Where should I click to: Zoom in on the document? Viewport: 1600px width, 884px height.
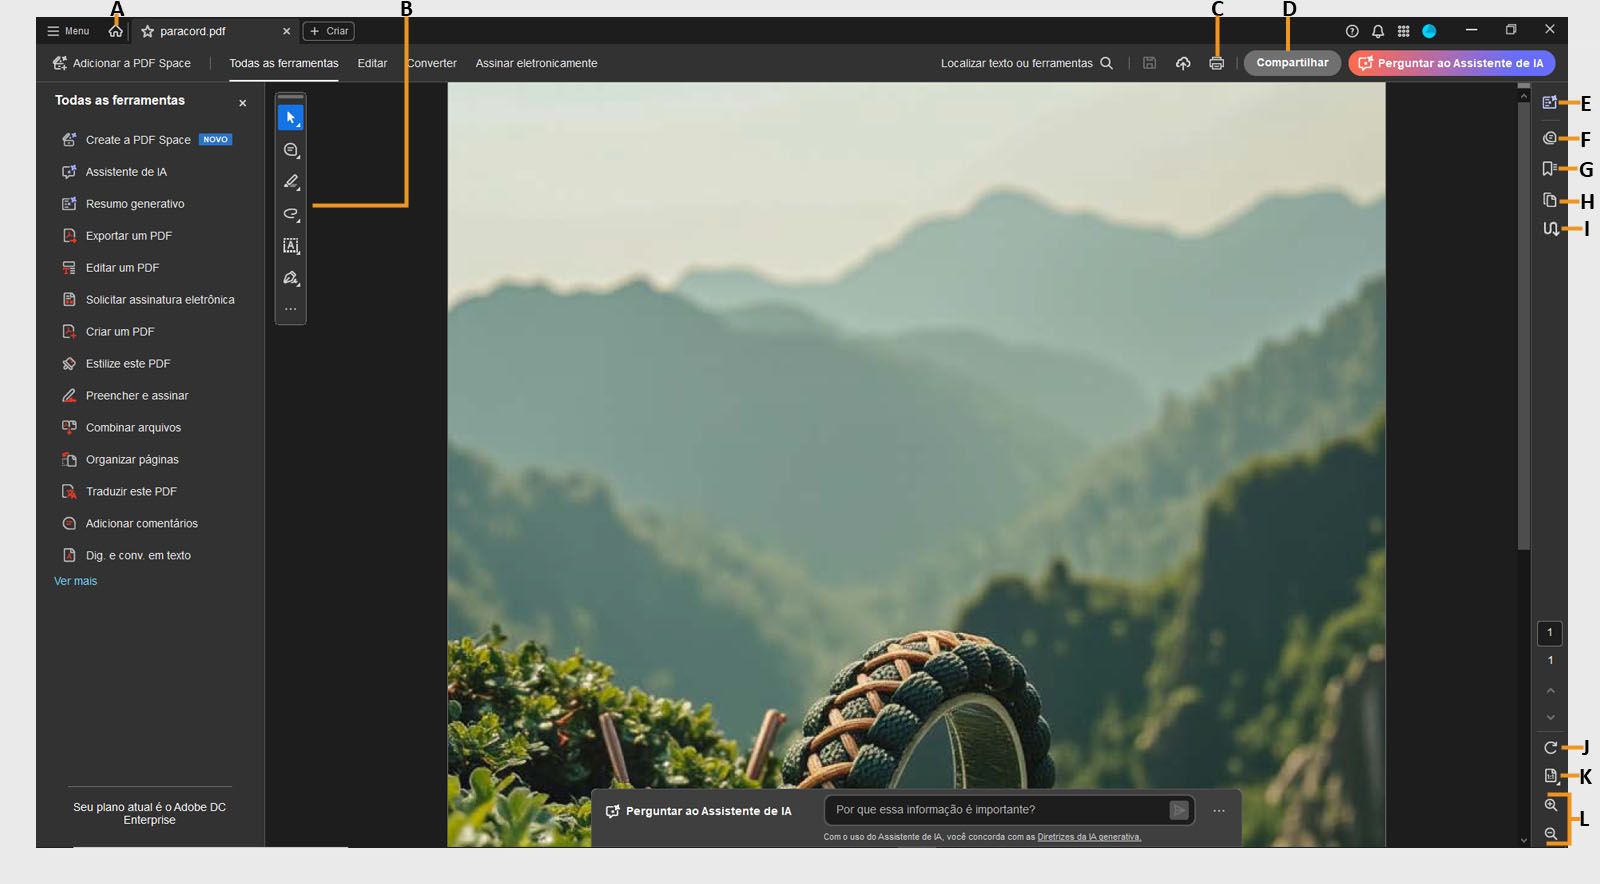[x=1551, y=805]
